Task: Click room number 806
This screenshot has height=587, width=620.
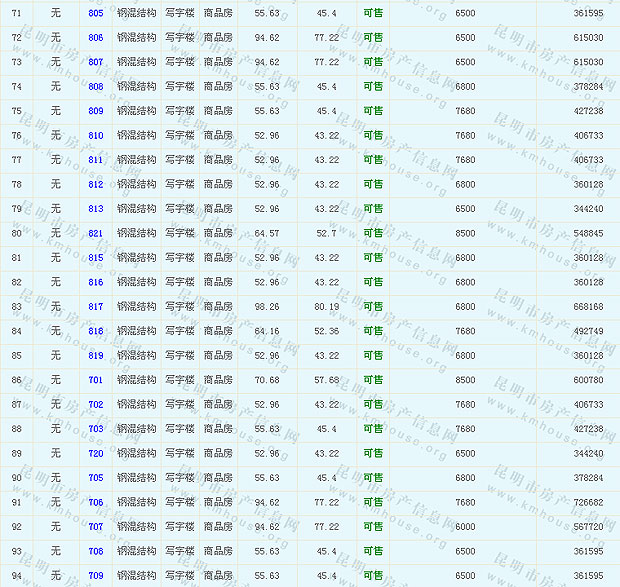Action: [96, 37]
